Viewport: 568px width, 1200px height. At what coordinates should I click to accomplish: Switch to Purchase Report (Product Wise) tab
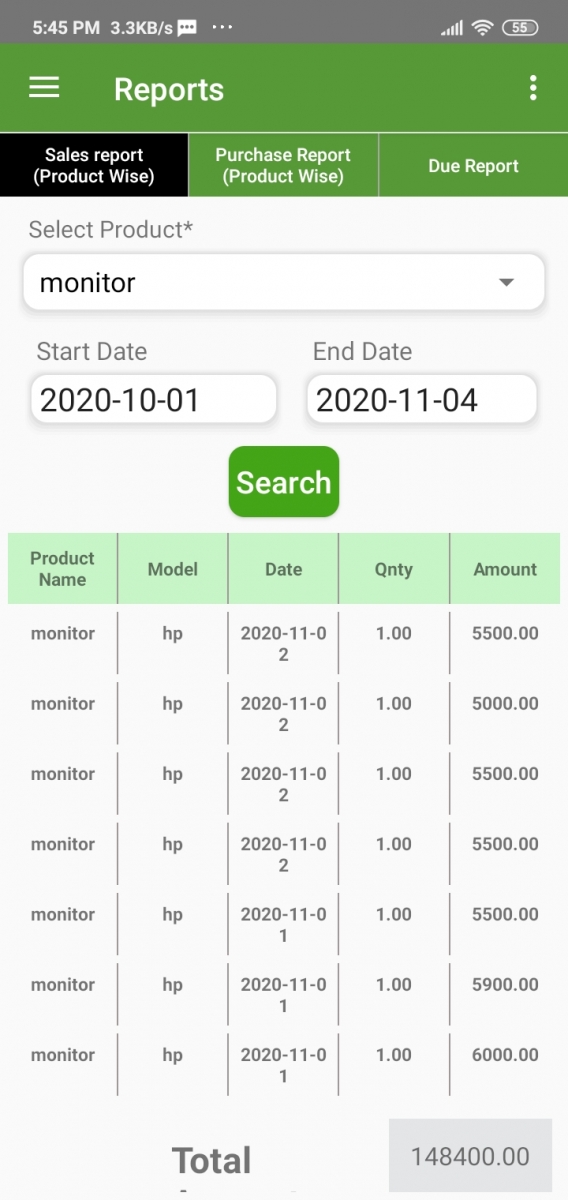pyautogui.click(x=283, y=166)
